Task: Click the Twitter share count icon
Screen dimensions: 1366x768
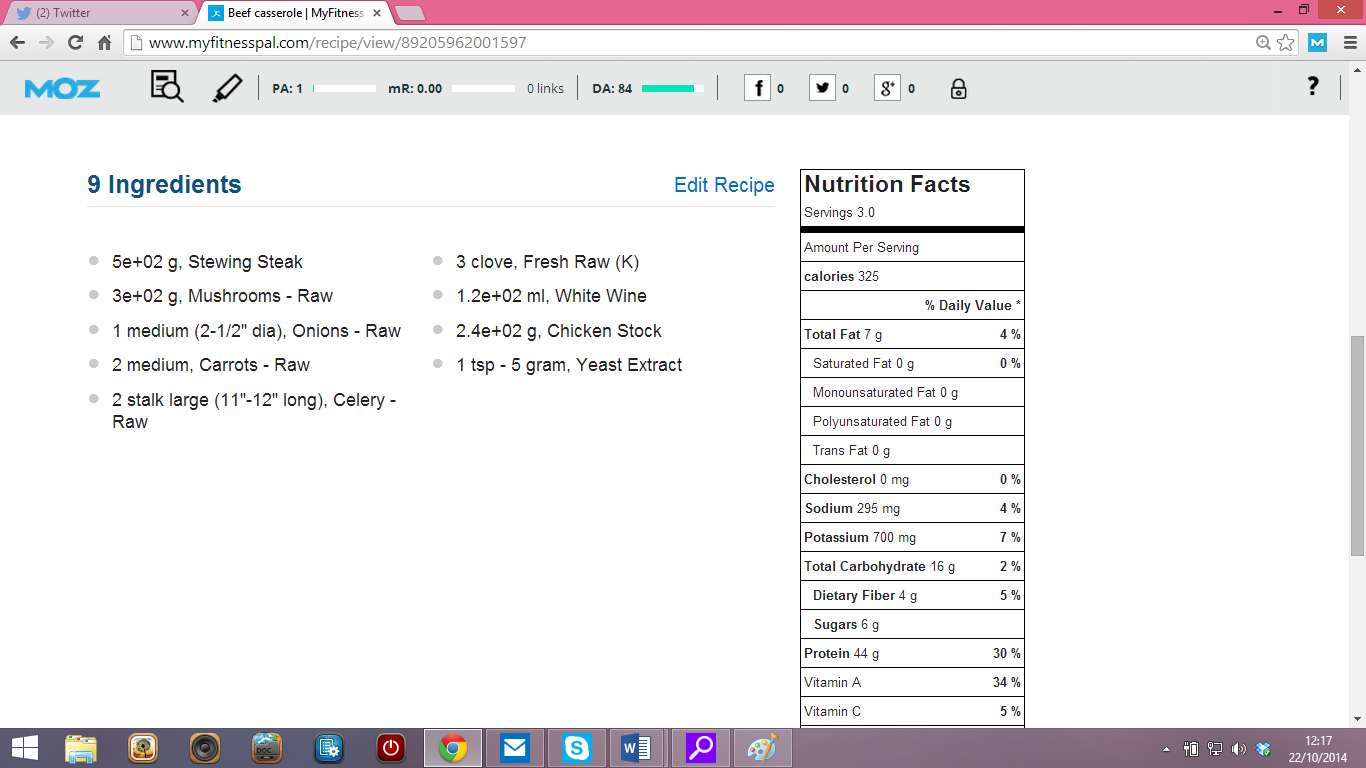Action: click(822, 88)
